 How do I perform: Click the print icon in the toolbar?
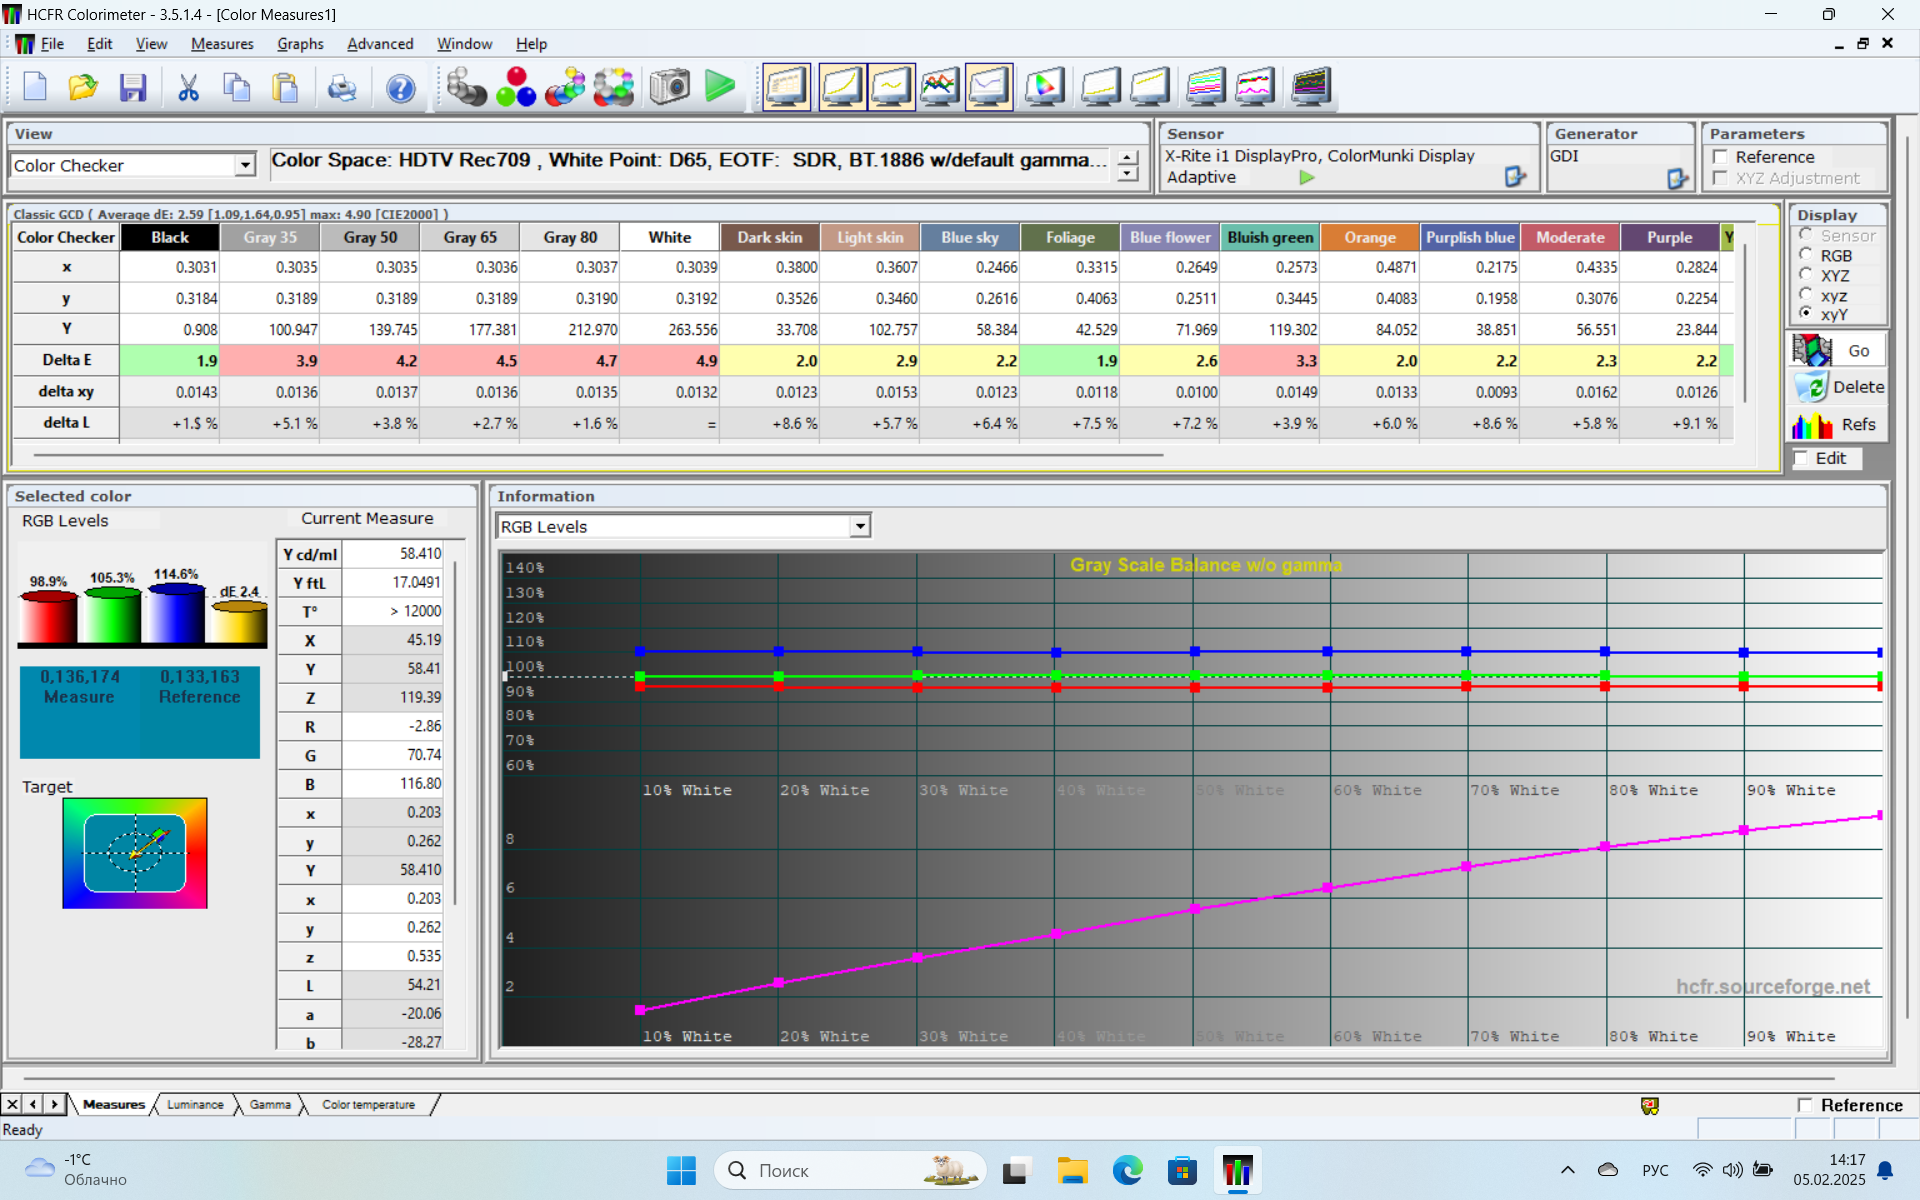342,88
